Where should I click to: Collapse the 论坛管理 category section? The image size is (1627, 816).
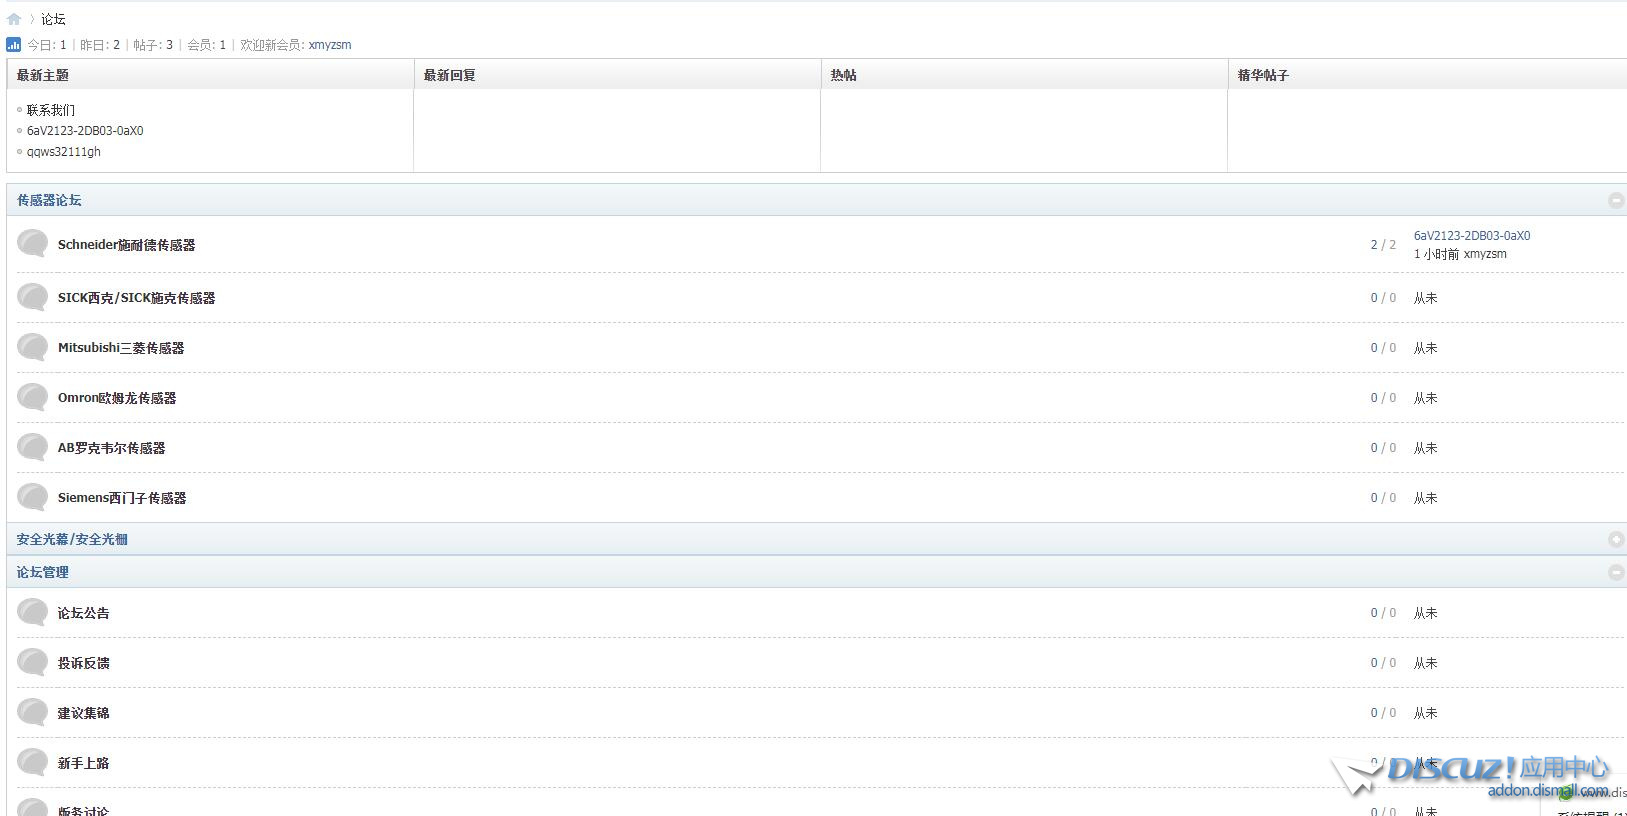coord(1615,572)
